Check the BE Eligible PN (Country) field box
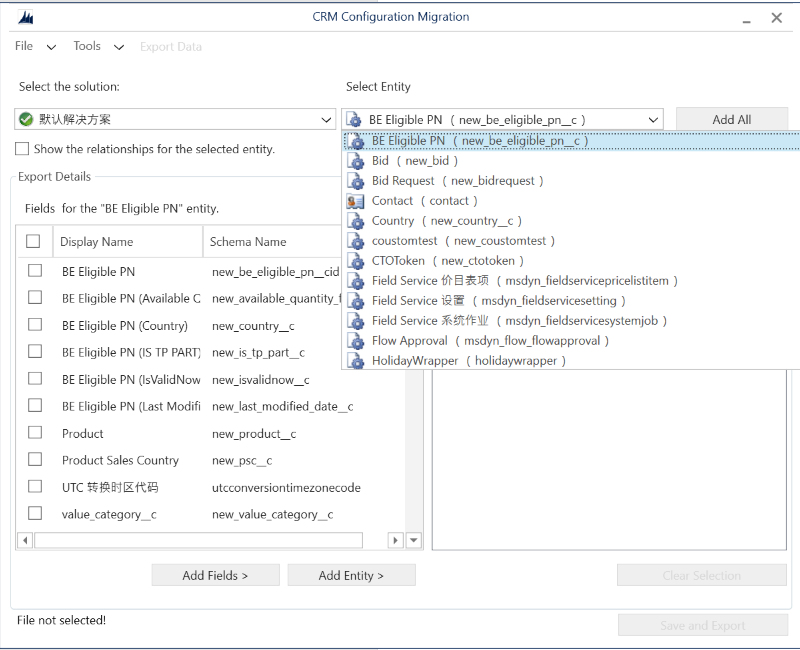Viewport: 800px width, 650px height. tap(35, 324)
